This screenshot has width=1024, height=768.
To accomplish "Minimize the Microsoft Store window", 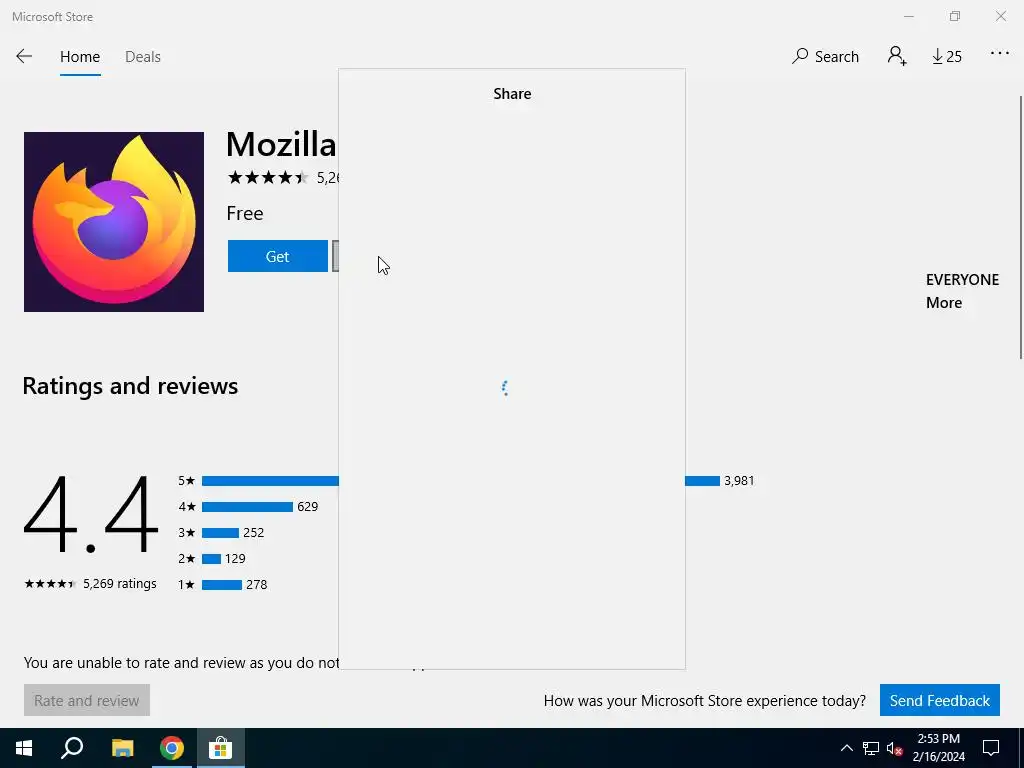I will [908, 16].
